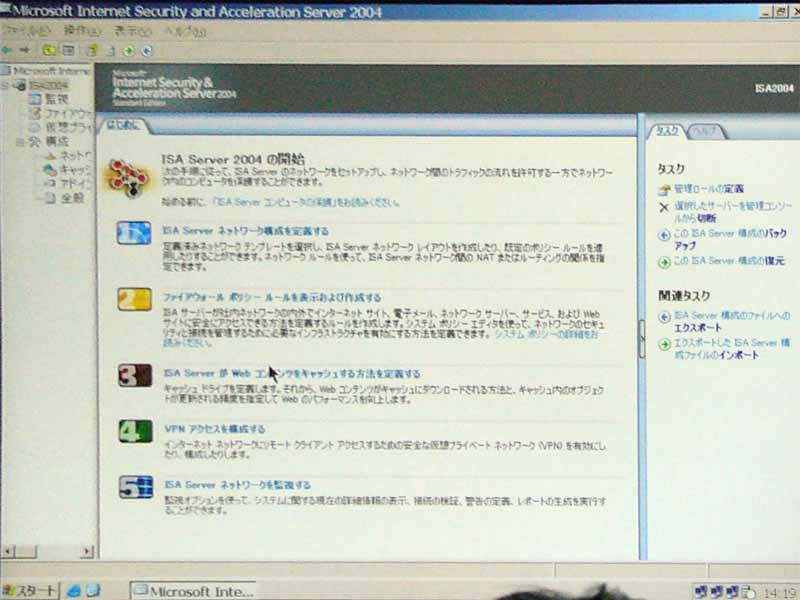Select the キャッシュ node under 構成
Screen dimensions: 800x600
pyautogui.click(x=68, y=169)
